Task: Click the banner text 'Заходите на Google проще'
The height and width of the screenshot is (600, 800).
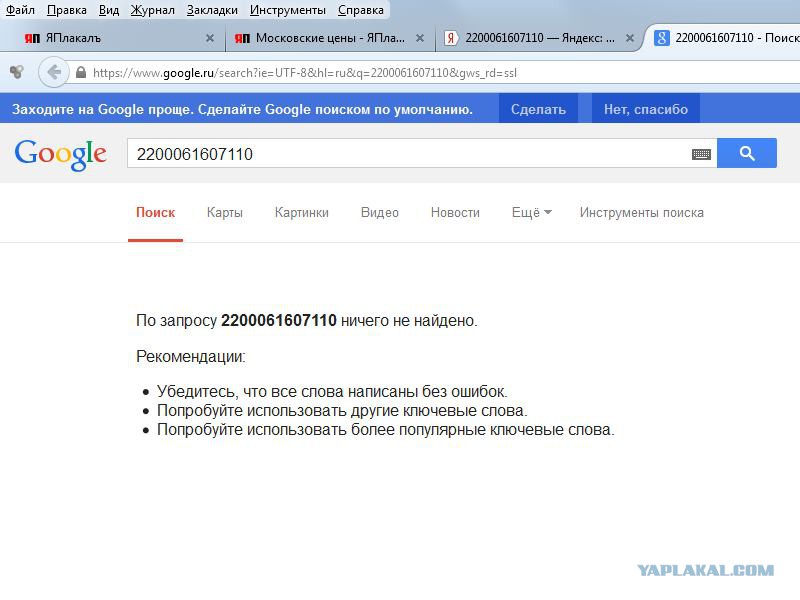Action: point(102,109)
